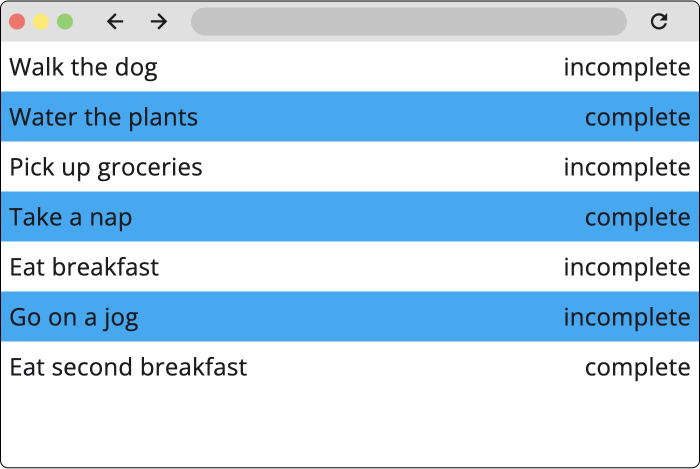Toggle incomplete status for Walk the dog

pyautogui.click(x=627, y=67)
